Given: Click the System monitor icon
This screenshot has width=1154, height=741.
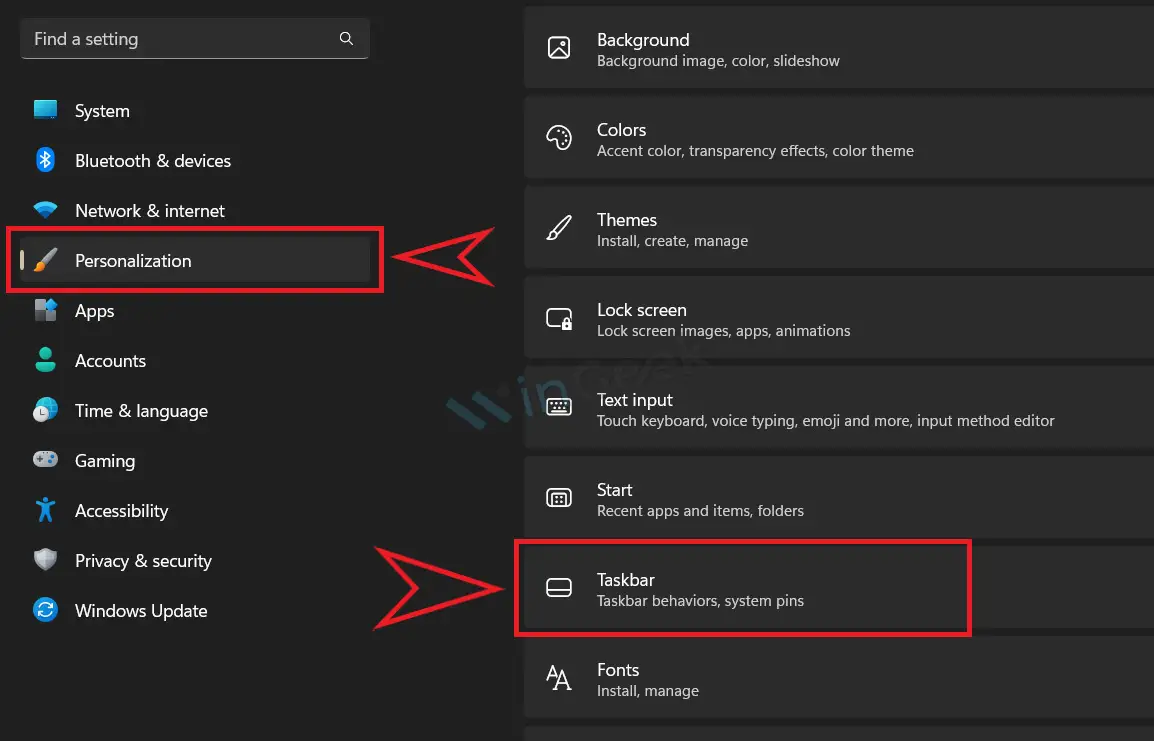Looking at the screenshot, I should click(46, 110).
